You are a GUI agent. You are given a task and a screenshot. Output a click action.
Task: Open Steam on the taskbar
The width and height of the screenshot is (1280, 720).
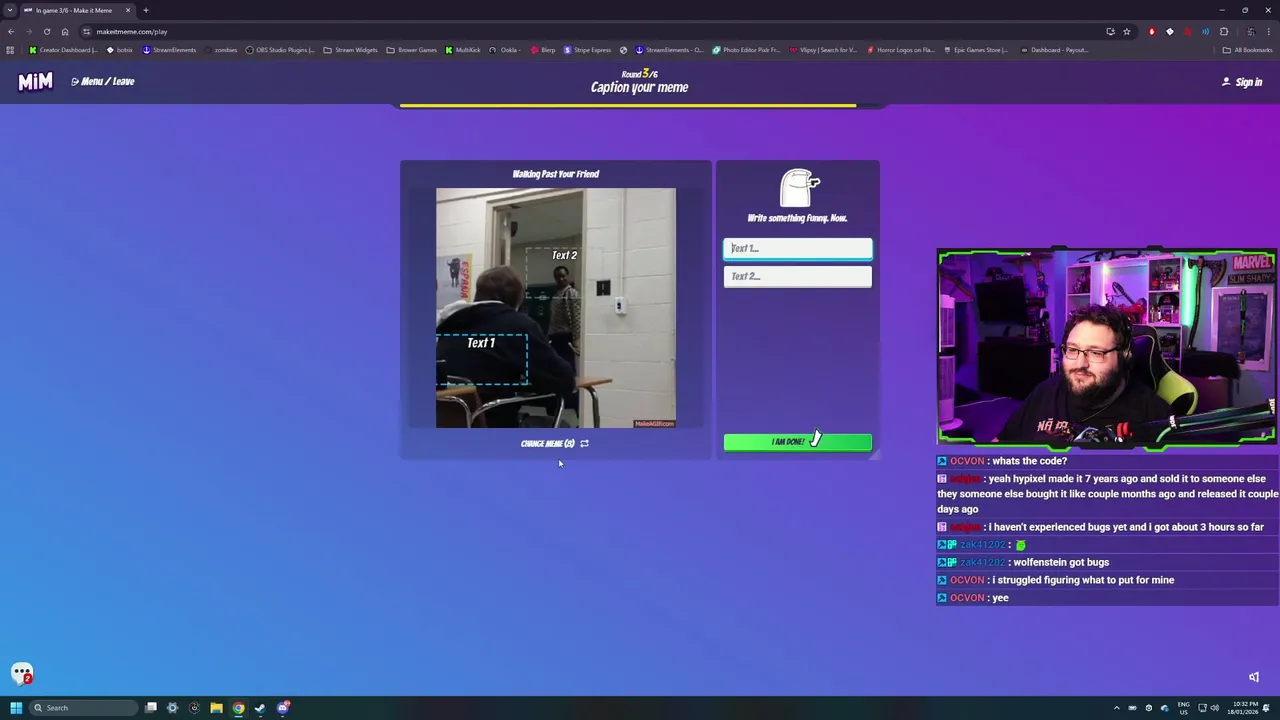260,708
